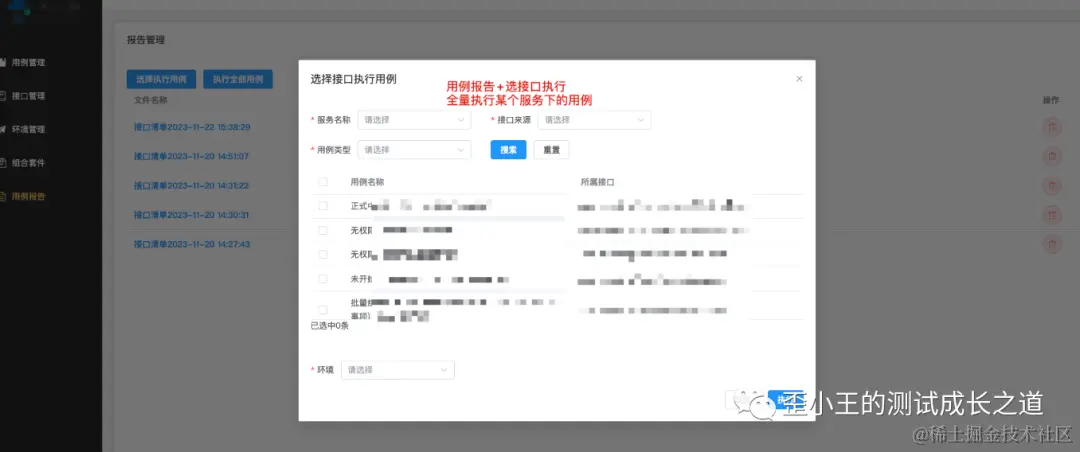The height and width of the screenshot is (452, 1080).
Task: Click the blue 搜索 button
Action: point(508,150)
